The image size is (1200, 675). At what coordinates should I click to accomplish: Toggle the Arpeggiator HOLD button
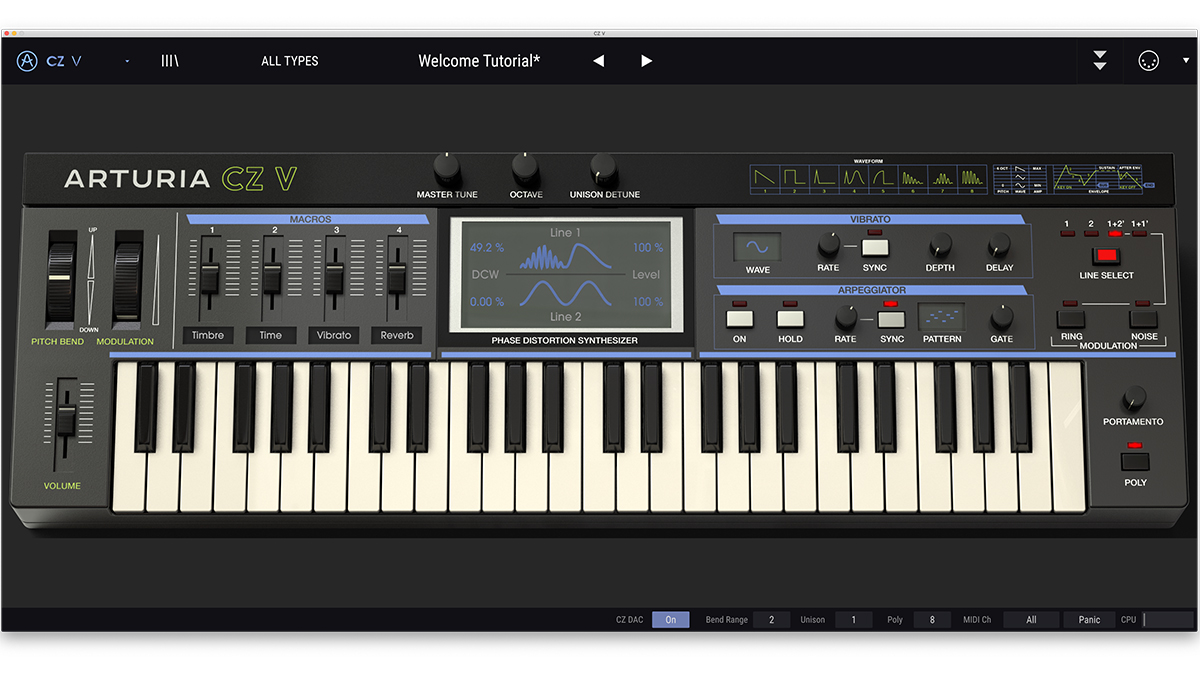coord(790,320)
